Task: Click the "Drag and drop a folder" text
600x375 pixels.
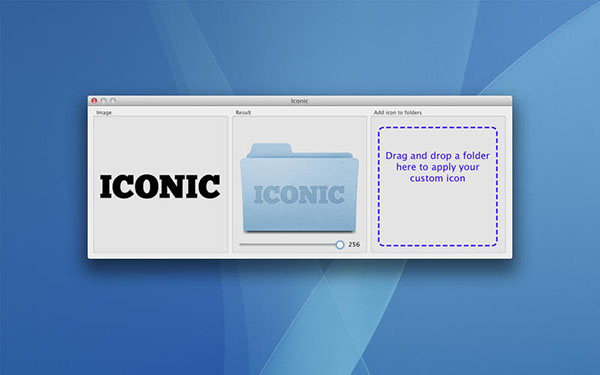Action: [x=437, y=156]
